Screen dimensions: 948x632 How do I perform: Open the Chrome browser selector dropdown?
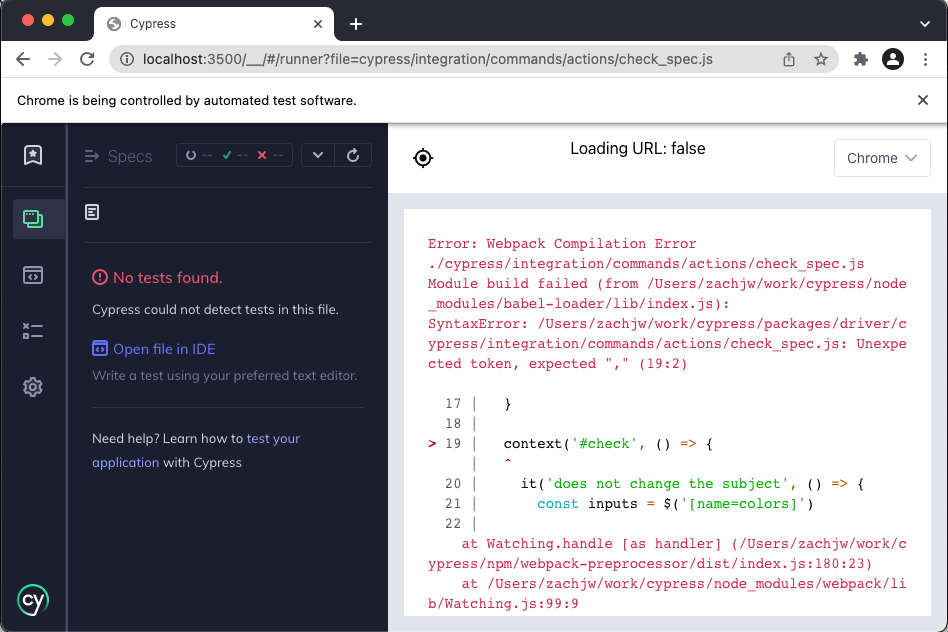click(x=882, y=158)
